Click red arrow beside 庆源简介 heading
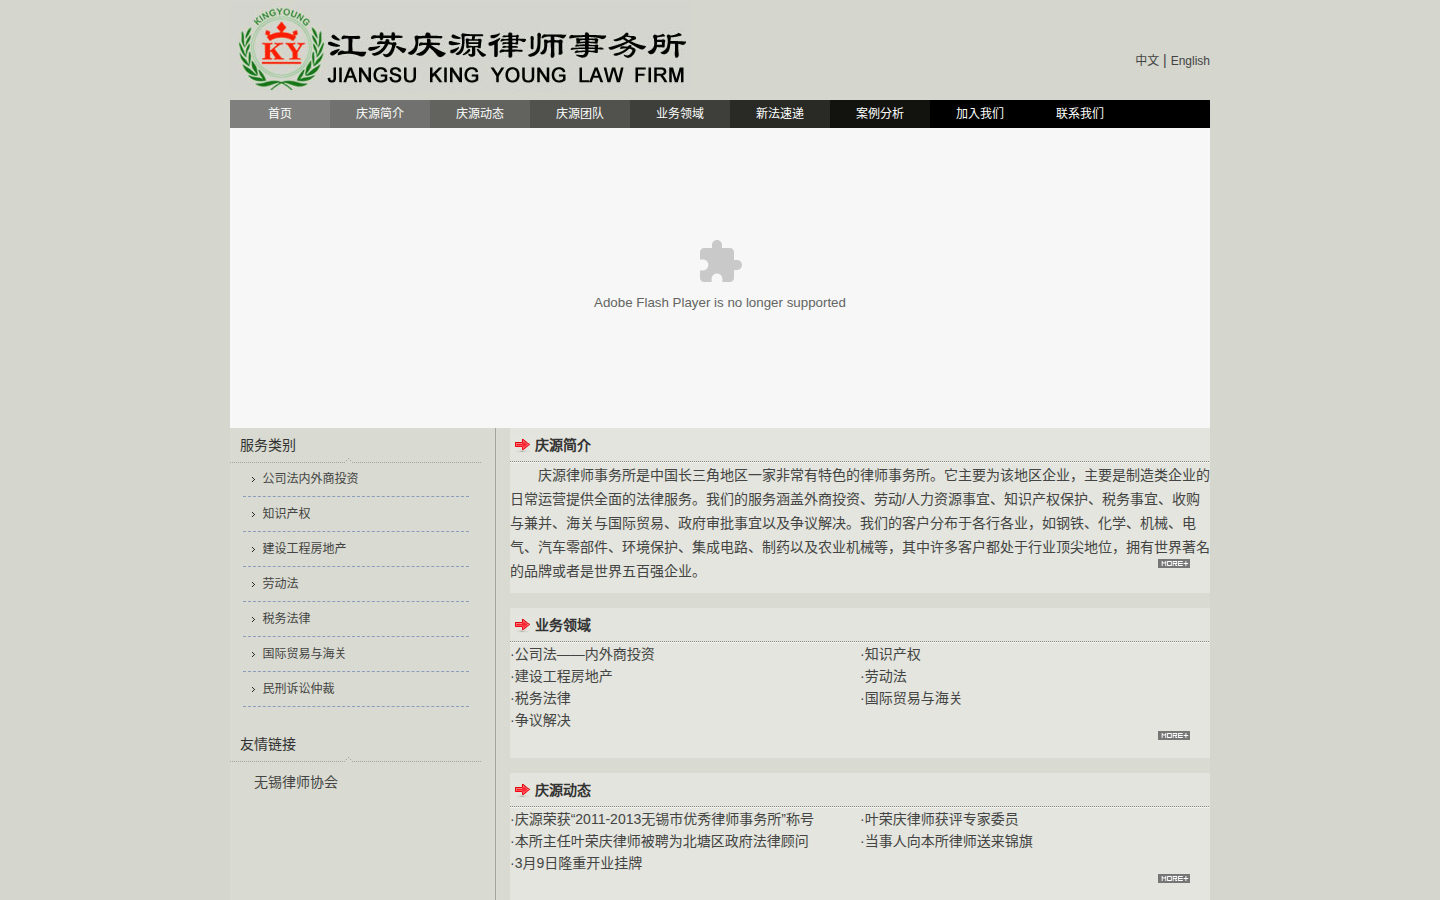1440x900 pixels. (x=522, y=445)
